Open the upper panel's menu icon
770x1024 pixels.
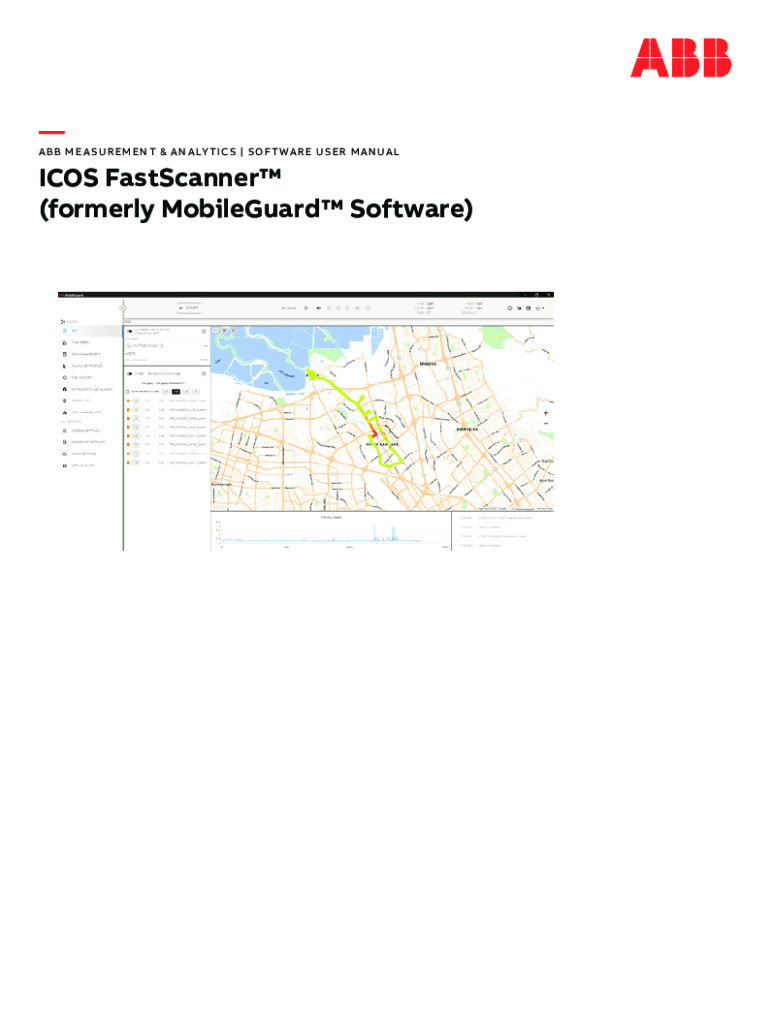[203, 330]
